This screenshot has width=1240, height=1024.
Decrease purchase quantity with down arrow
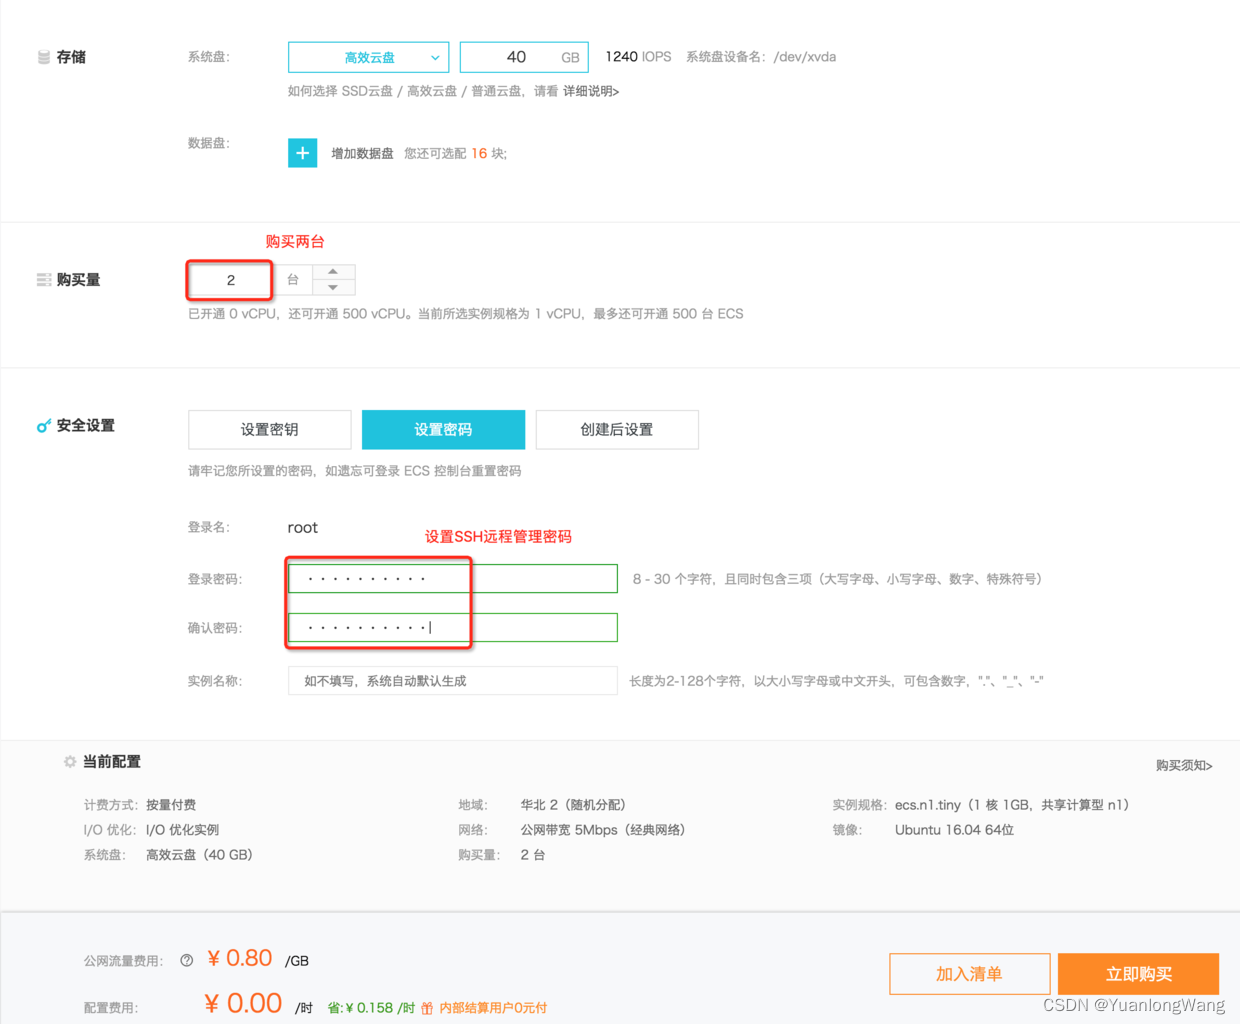coord(333,288)
